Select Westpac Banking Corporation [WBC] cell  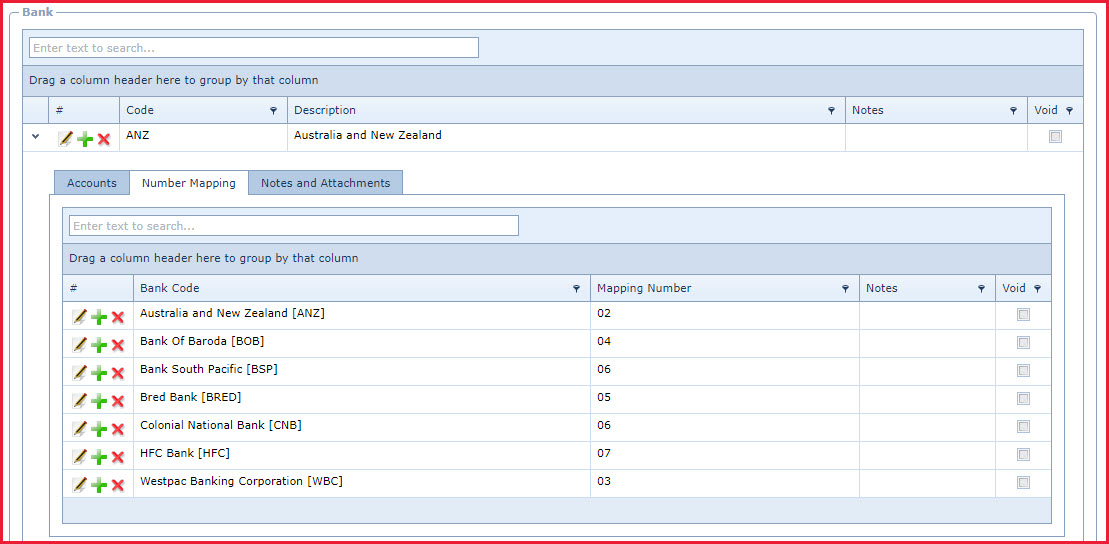point(362,483)
